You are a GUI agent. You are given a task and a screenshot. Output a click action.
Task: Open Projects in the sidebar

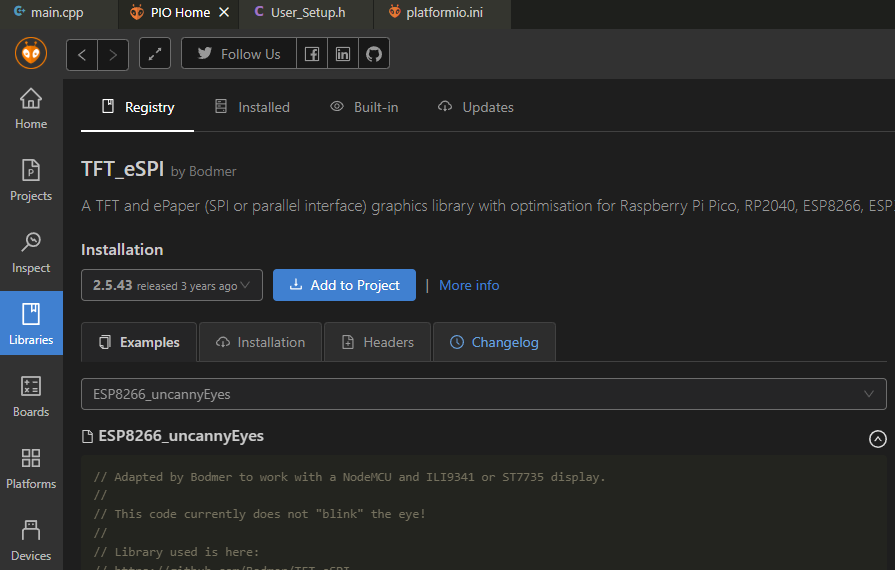pyautogui.click(x=31, y=180)
